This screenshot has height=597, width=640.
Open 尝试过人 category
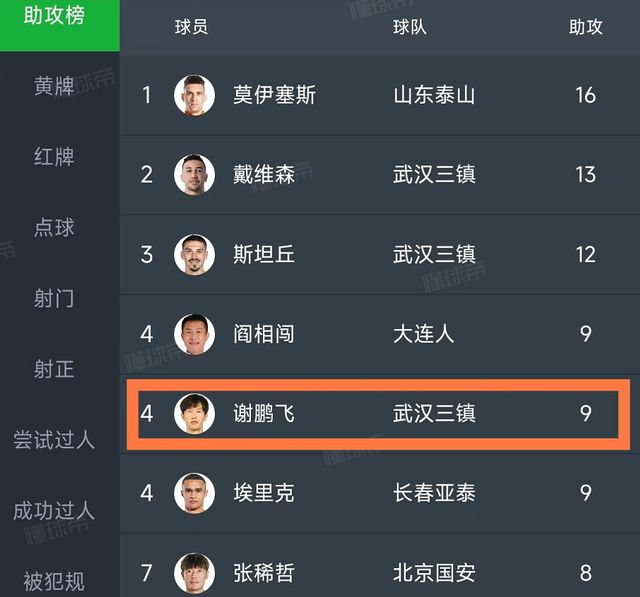pyautogui.click(x=54, y=440)
